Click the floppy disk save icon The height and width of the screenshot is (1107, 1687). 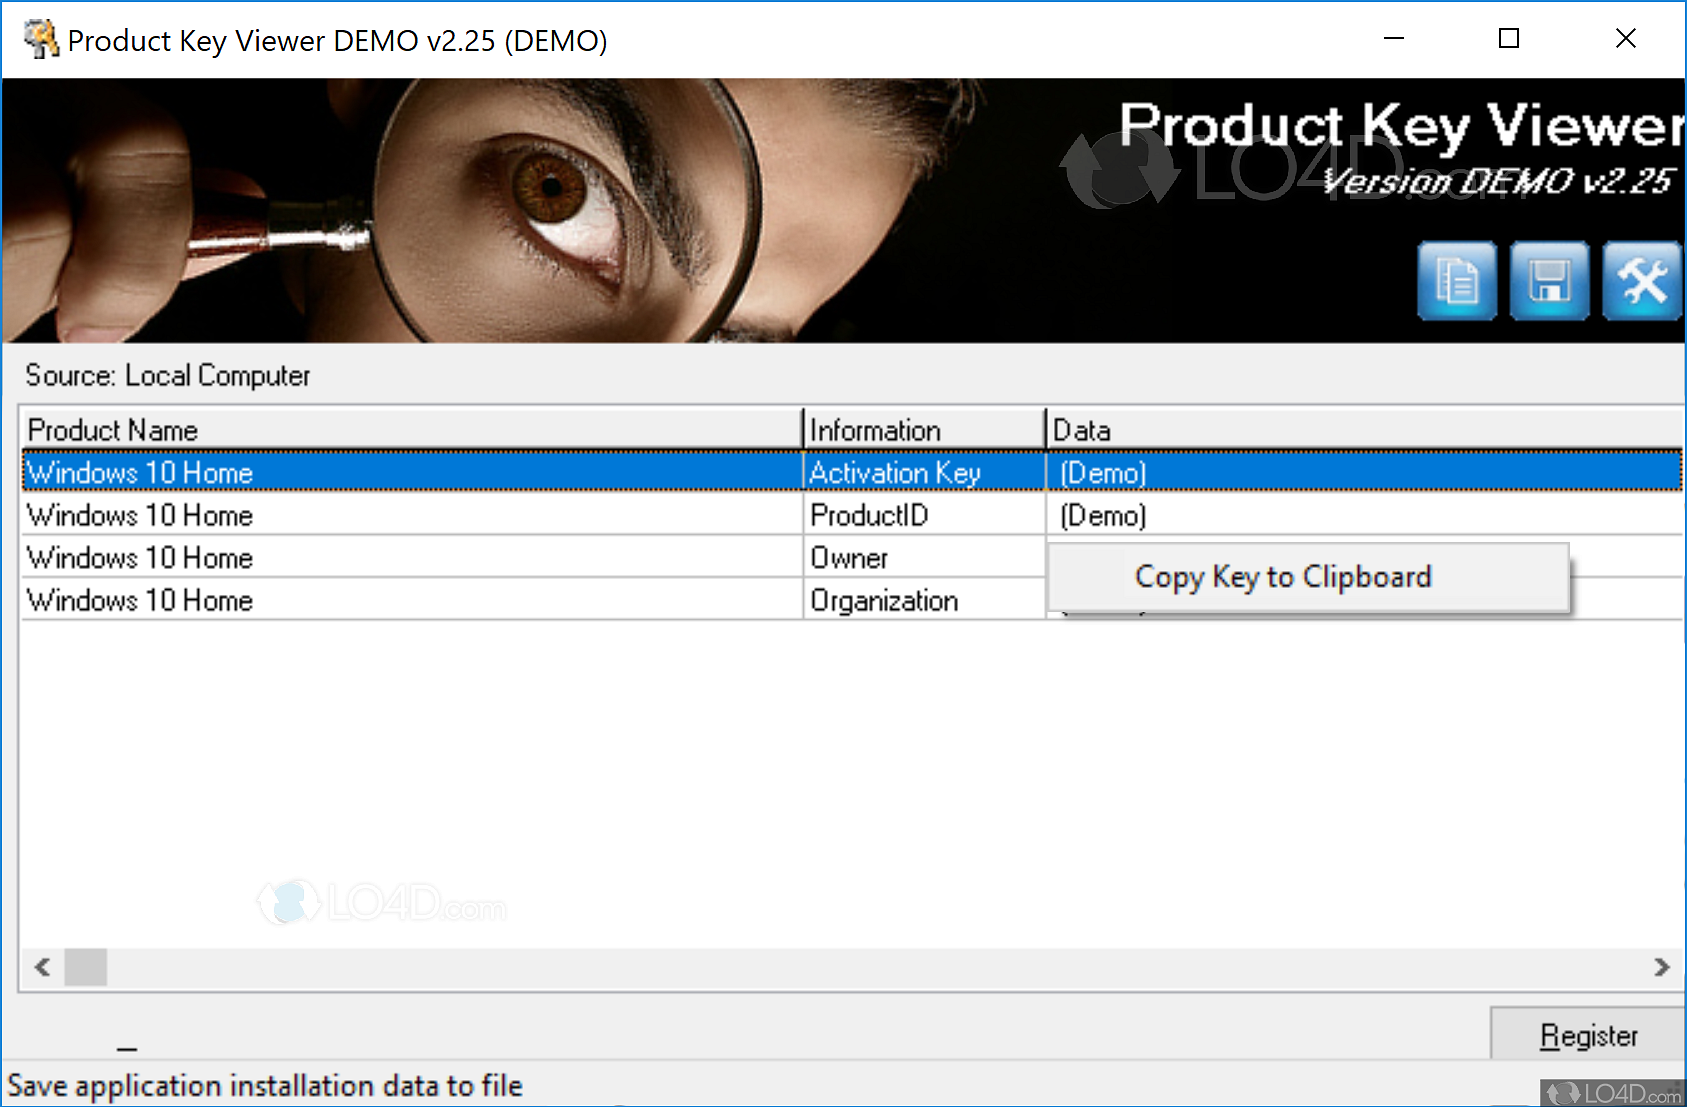1549,281
